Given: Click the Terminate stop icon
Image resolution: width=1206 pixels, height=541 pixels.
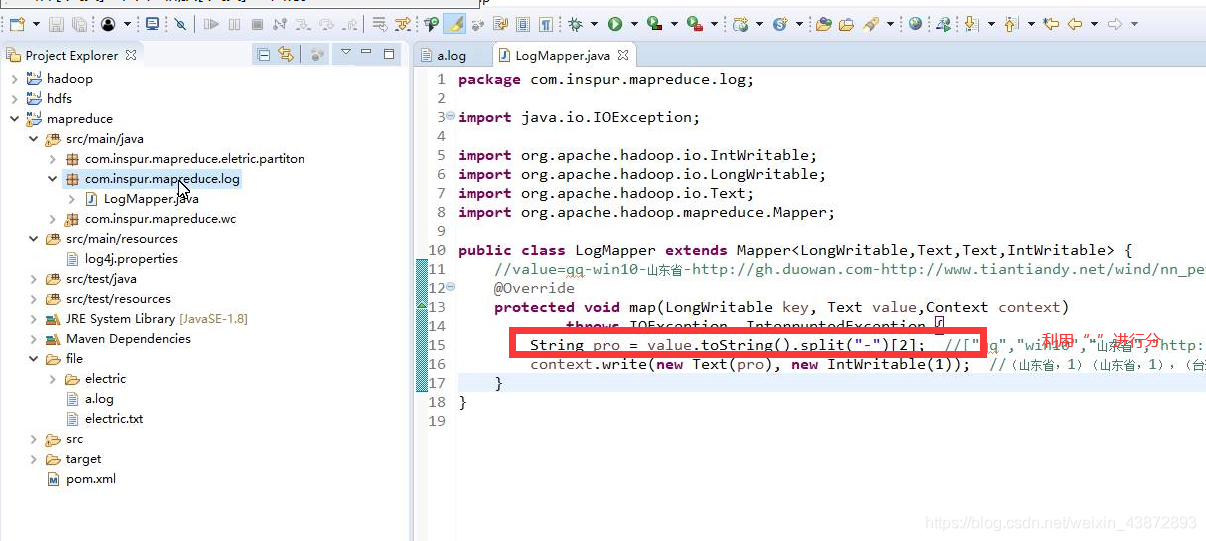Looking at the screenshot, I should [257, 24].
